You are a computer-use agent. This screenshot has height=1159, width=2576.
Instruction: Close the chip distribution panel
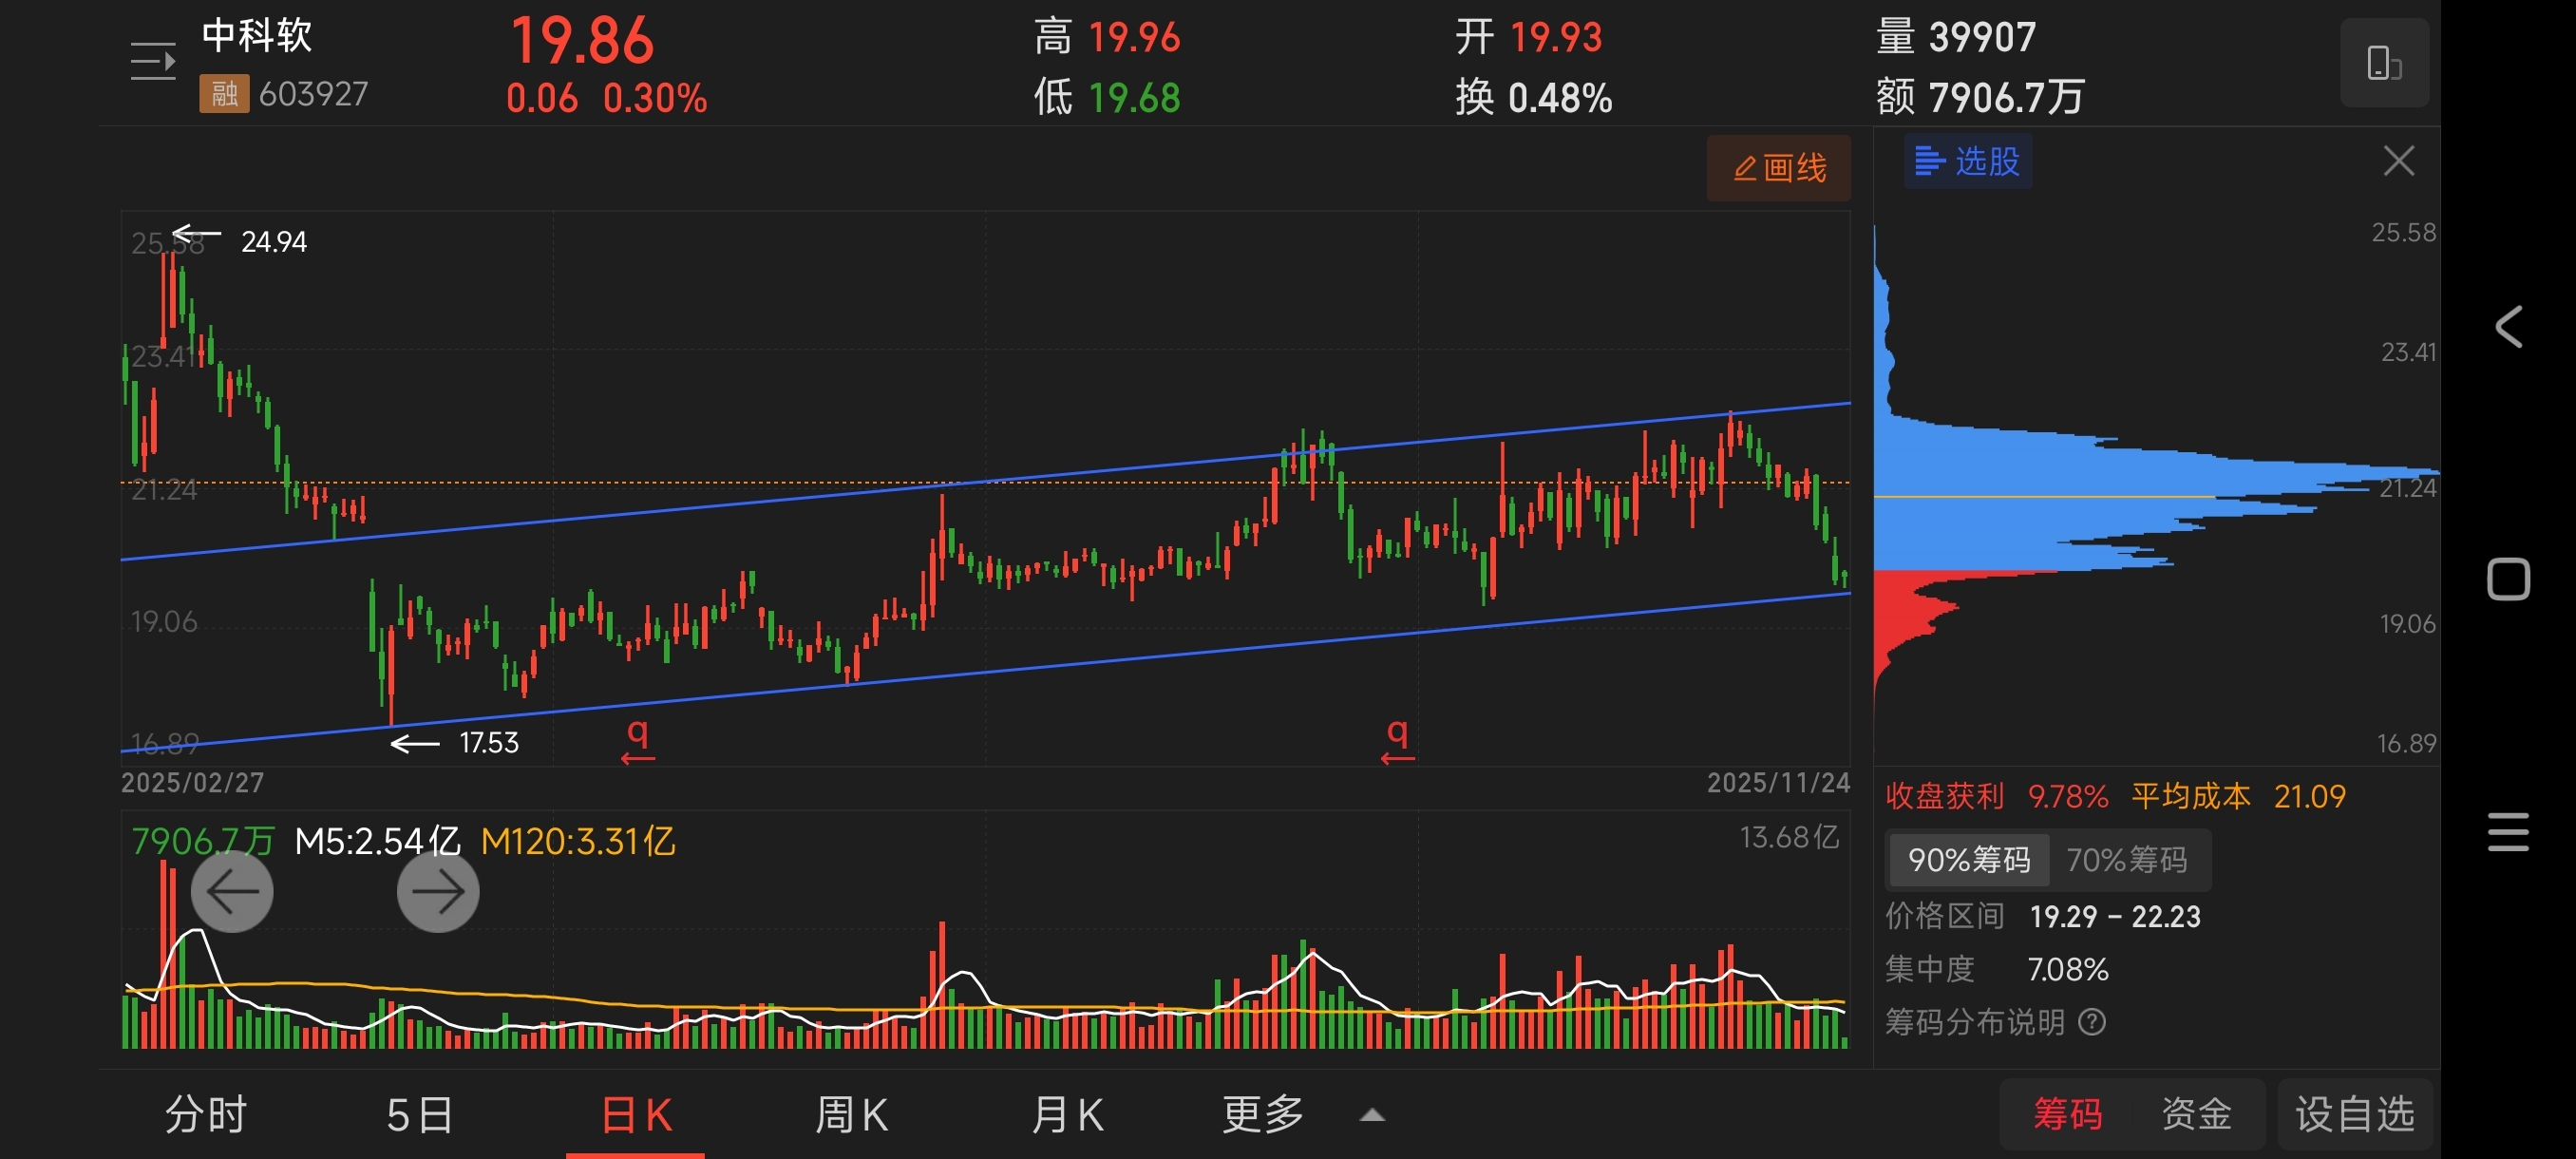tap(2398, 161)
